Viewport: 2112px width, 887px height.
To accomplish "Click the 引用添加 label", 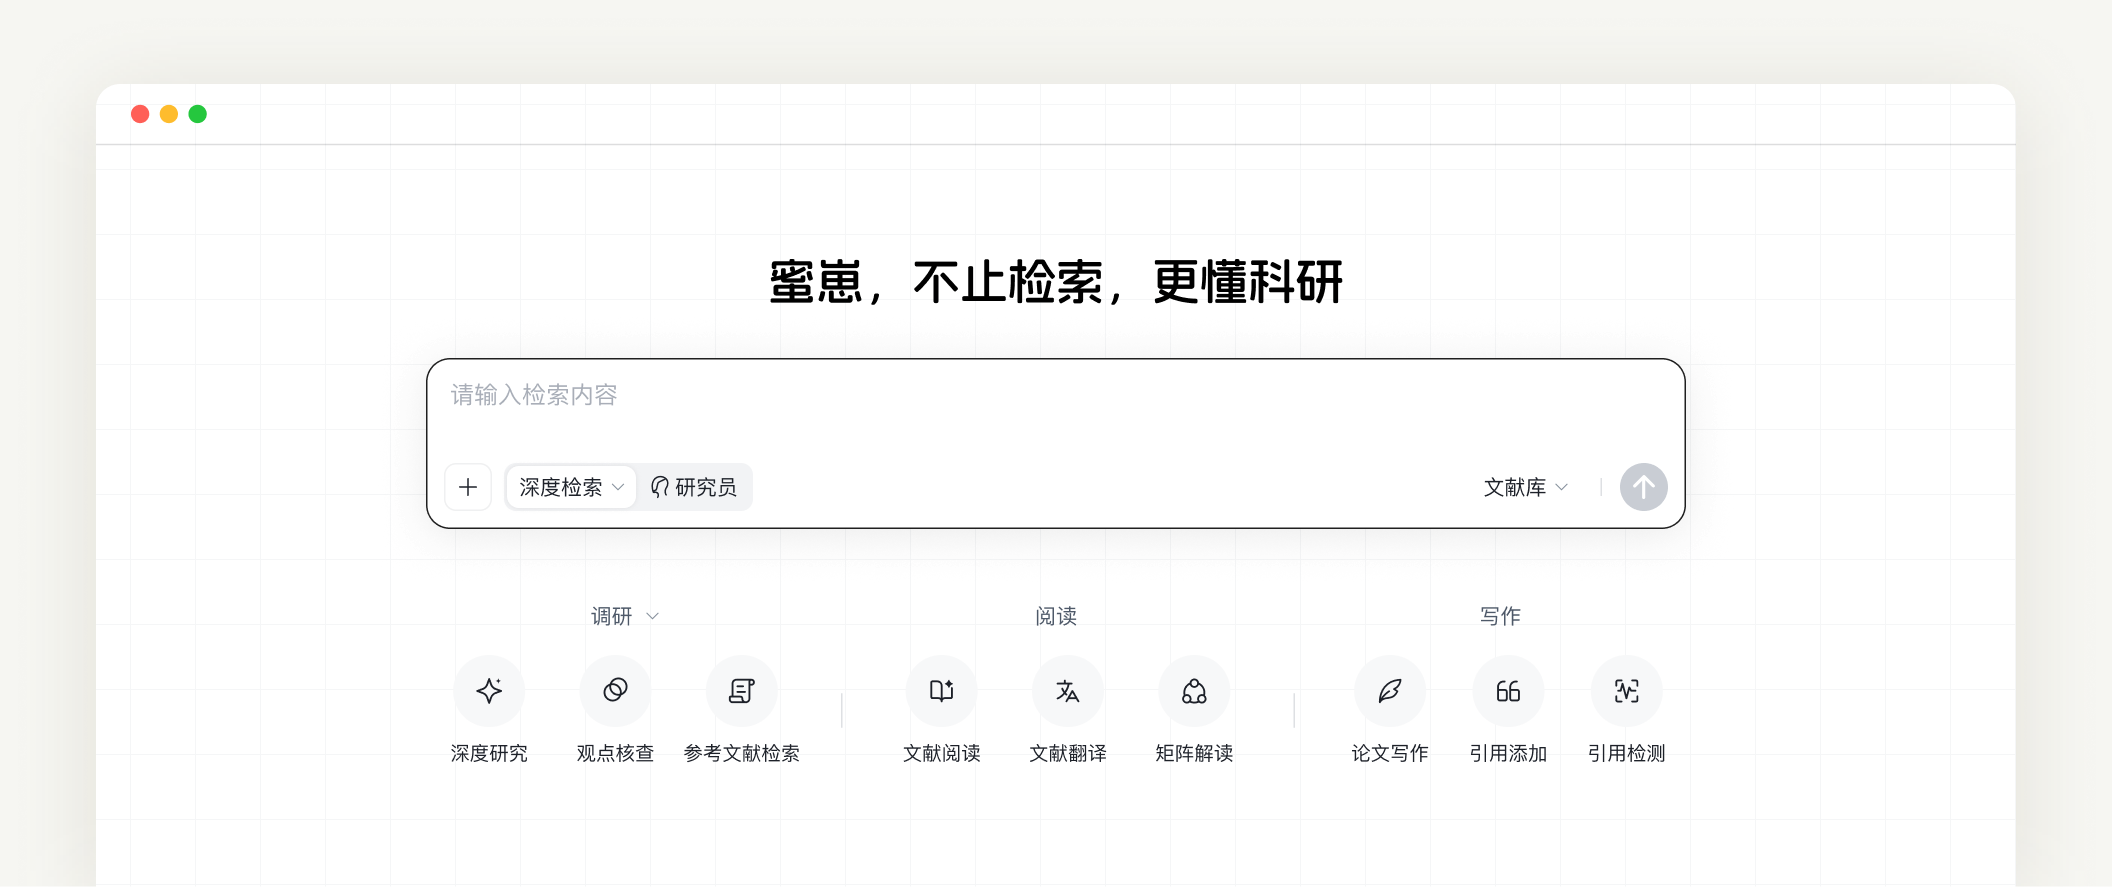I will pyautogui.click(x=1508, y=753).
